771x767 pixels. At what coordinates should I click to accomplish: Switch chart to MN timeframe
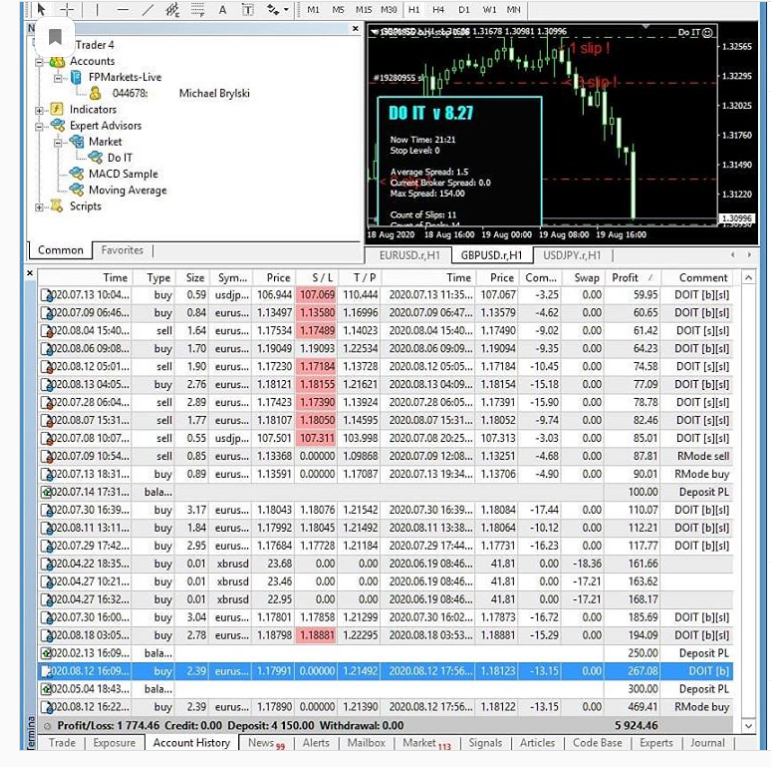[513, 9]
